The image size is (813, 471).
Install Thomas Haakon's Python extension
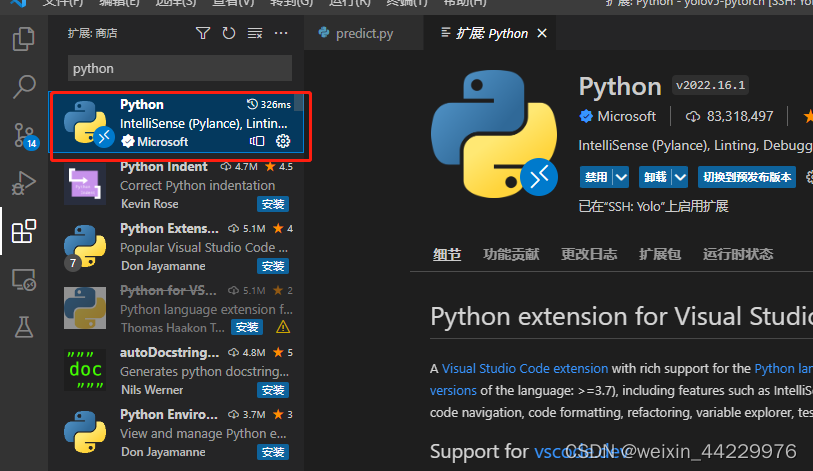click(x=247, y=327)
